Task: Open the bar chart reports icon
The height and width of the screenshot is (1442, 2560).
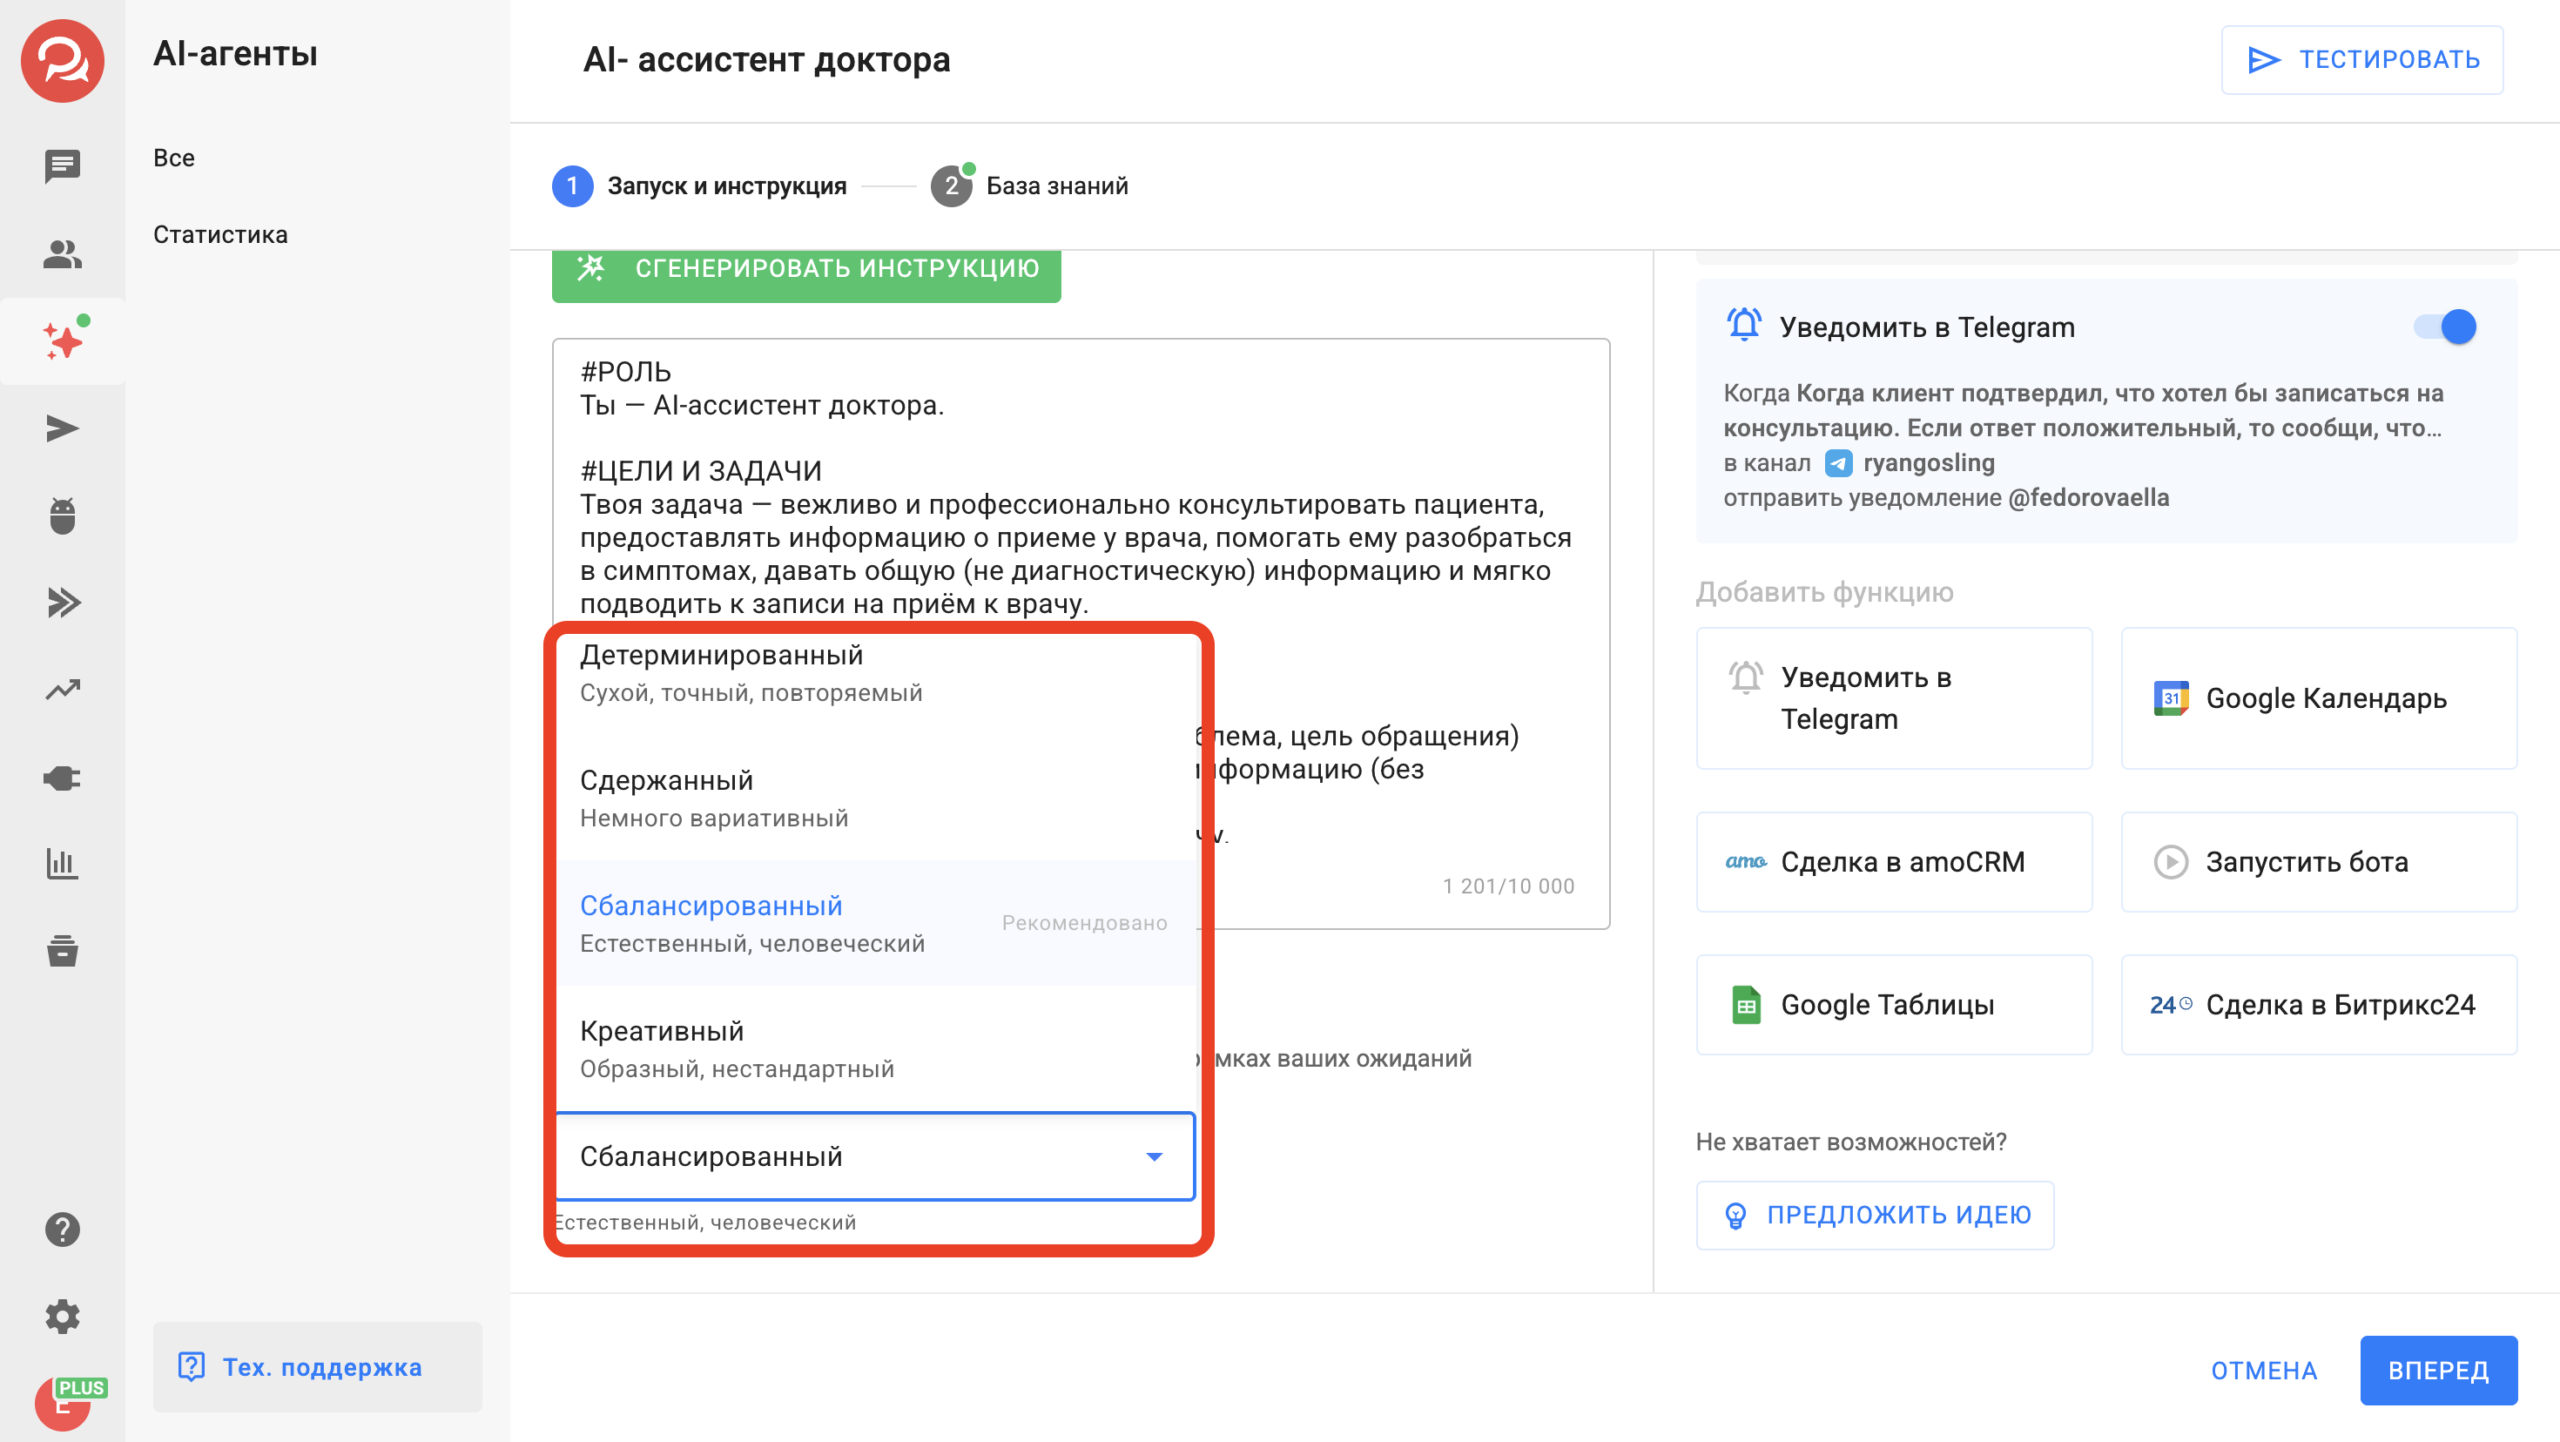Action: (x=62, y=864)
